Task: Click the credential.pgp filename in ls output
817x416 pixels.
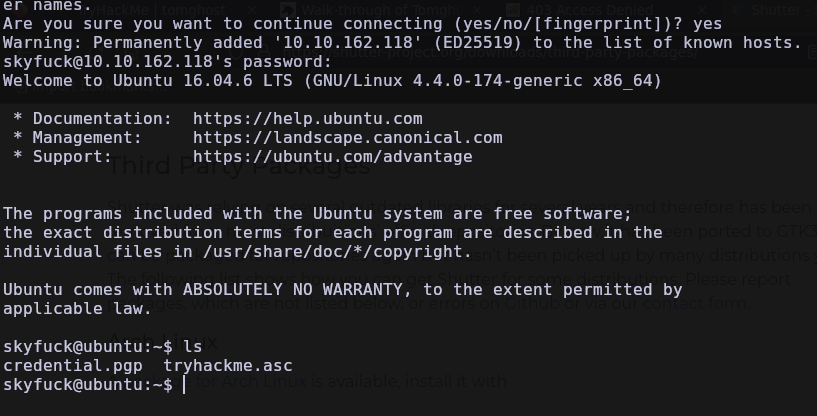Action: coord(73,366)
